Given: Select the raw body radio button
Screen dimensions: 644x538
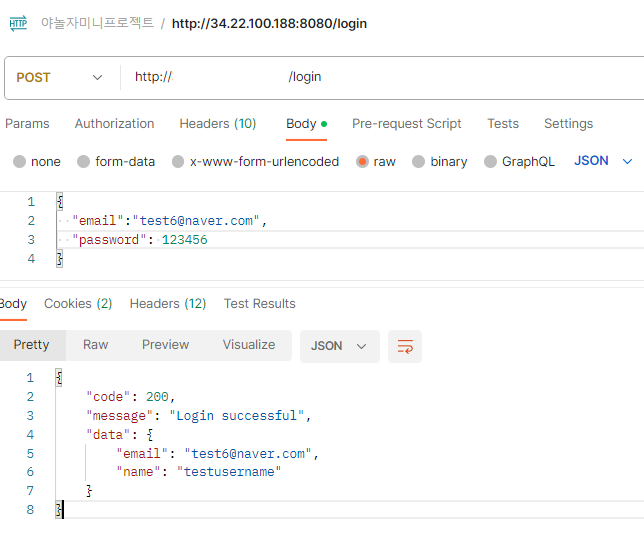Looking at the screenshot, I should pyautogui.click(x=362, y=161).
